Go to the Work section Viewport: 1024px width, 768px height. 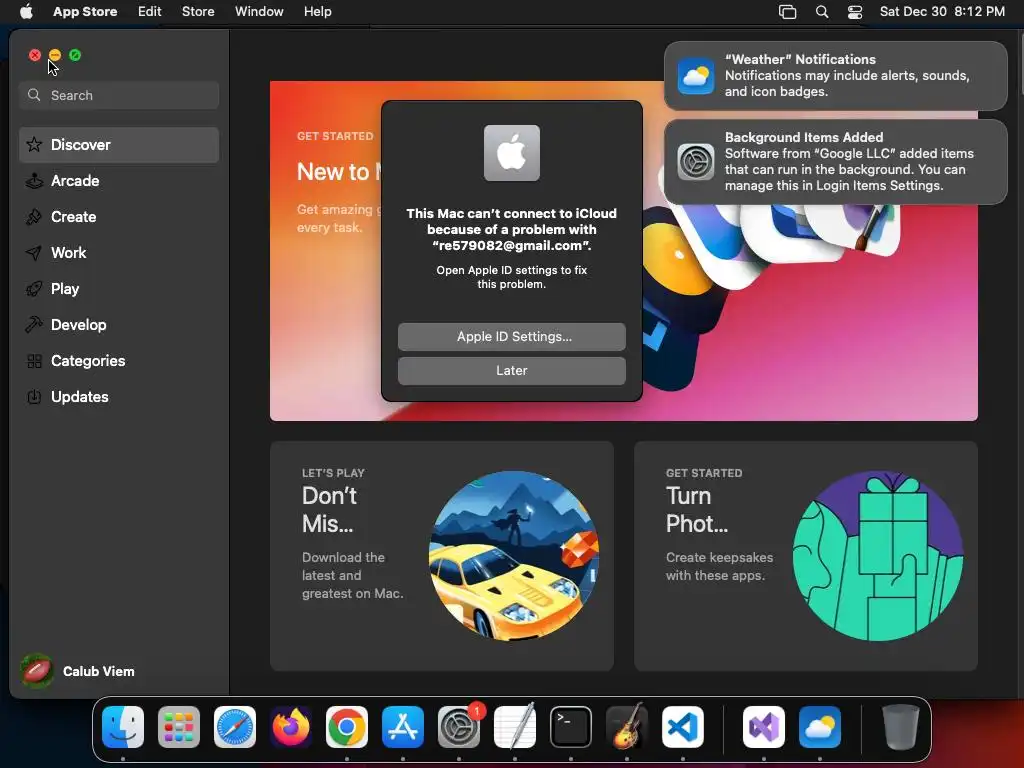[119, 253]
